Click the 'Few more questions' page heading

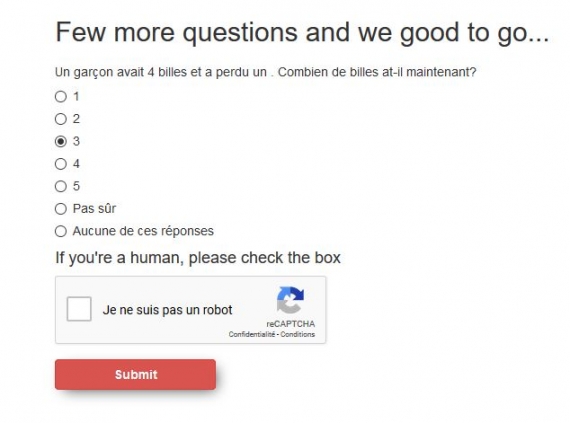tap(302, 33)
